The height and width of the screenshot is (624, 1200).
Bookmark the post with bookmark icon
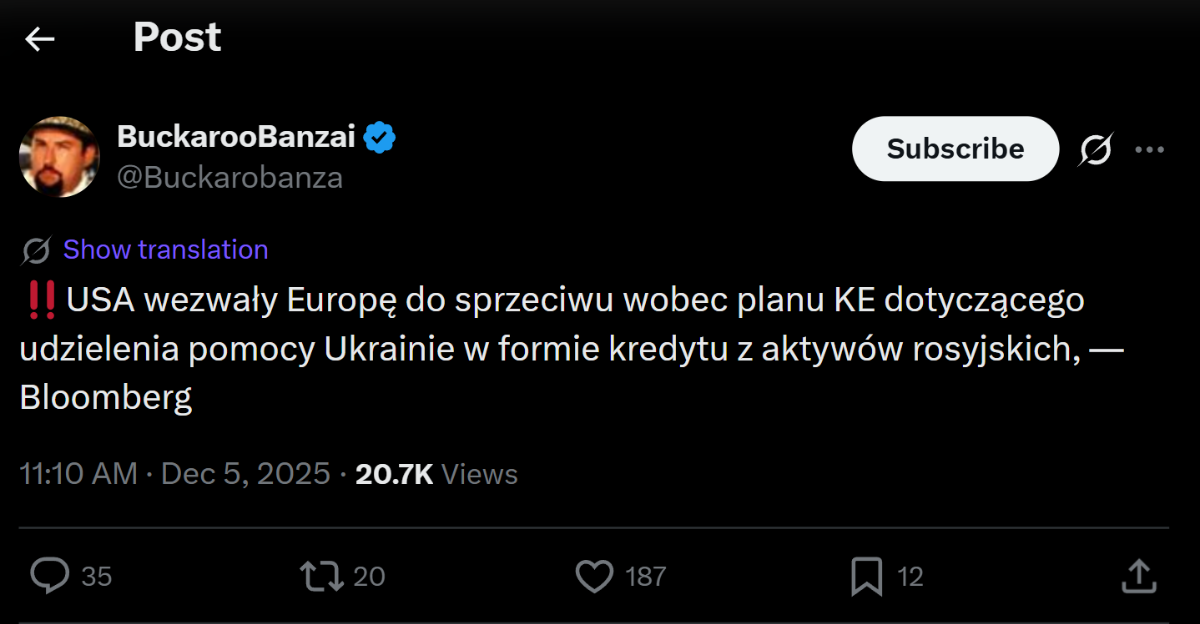click(865, 576)
